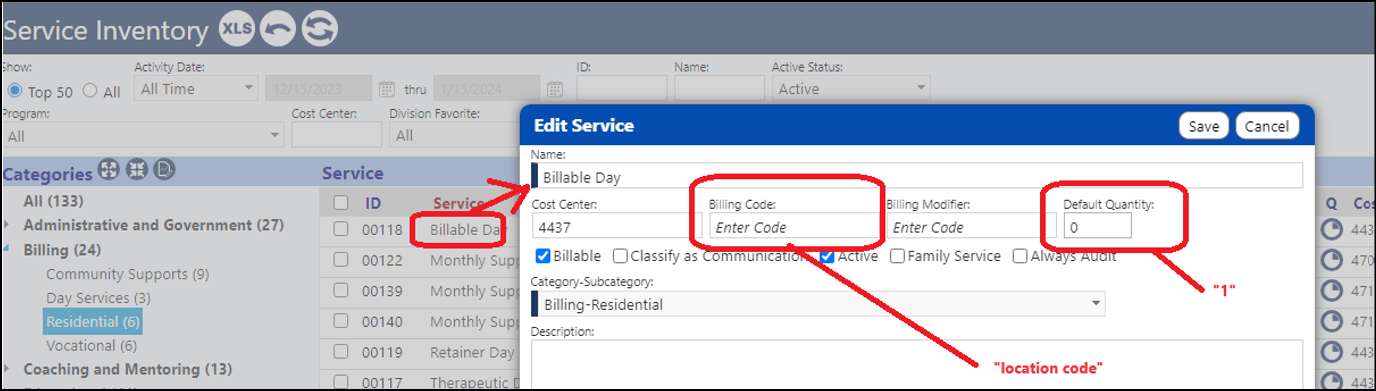Click the Description text area
The height and width of the screenshot is (391, 1376).
click(917, 364)
